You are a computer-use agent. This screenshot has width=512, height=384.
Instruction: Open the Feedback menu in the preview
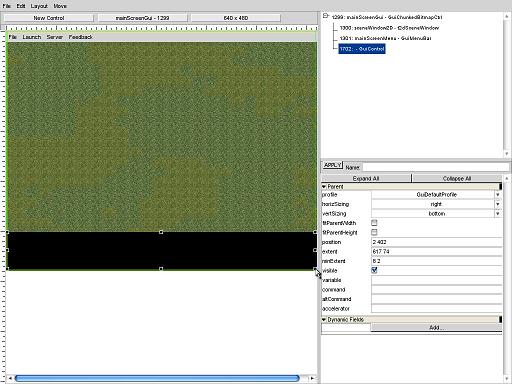click(80, 37)
